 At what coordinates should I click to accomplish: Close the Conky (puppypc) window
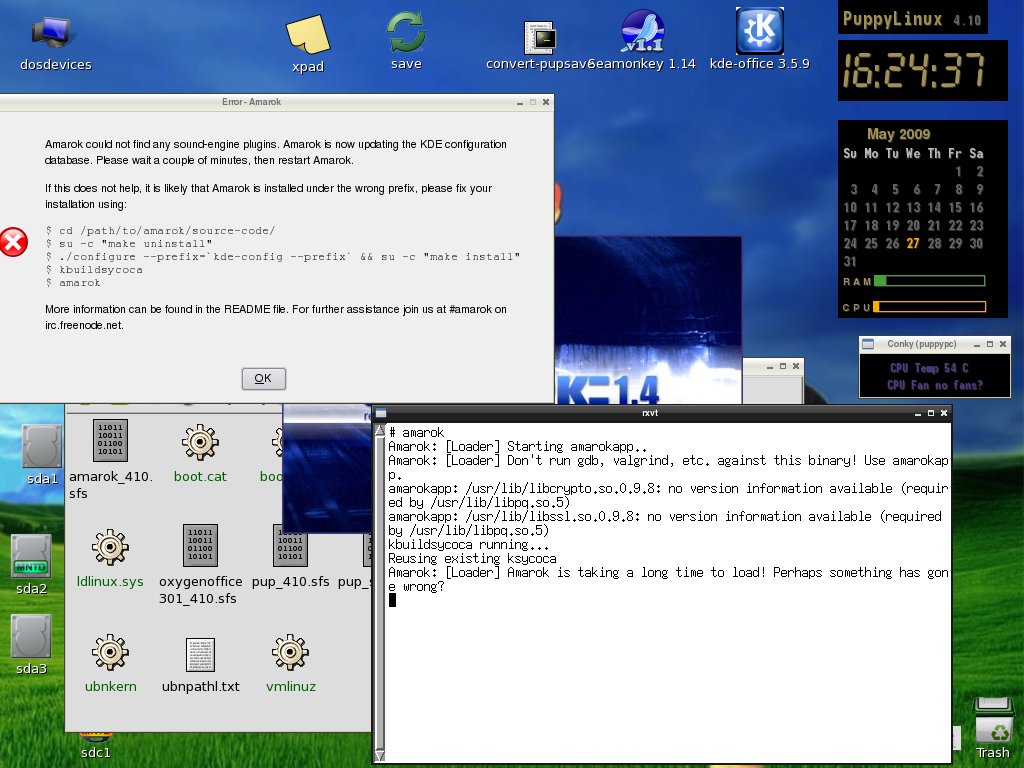click(x=1003, y=344)
